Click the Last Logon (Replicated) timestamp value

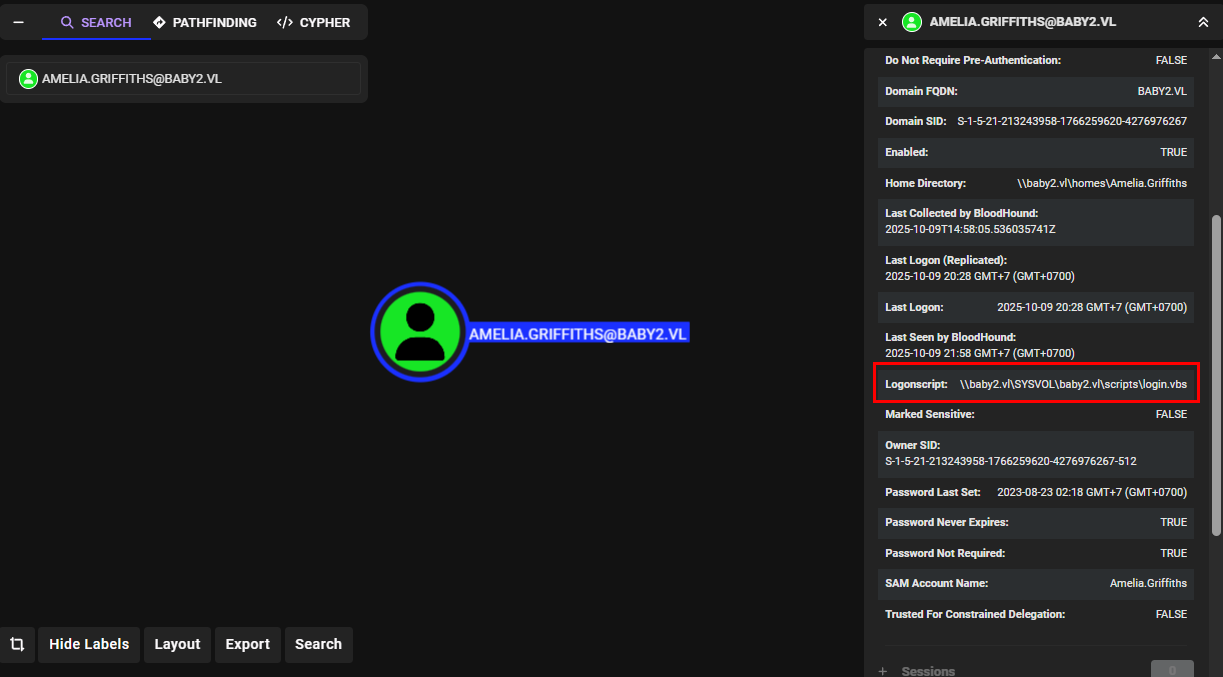980,276
